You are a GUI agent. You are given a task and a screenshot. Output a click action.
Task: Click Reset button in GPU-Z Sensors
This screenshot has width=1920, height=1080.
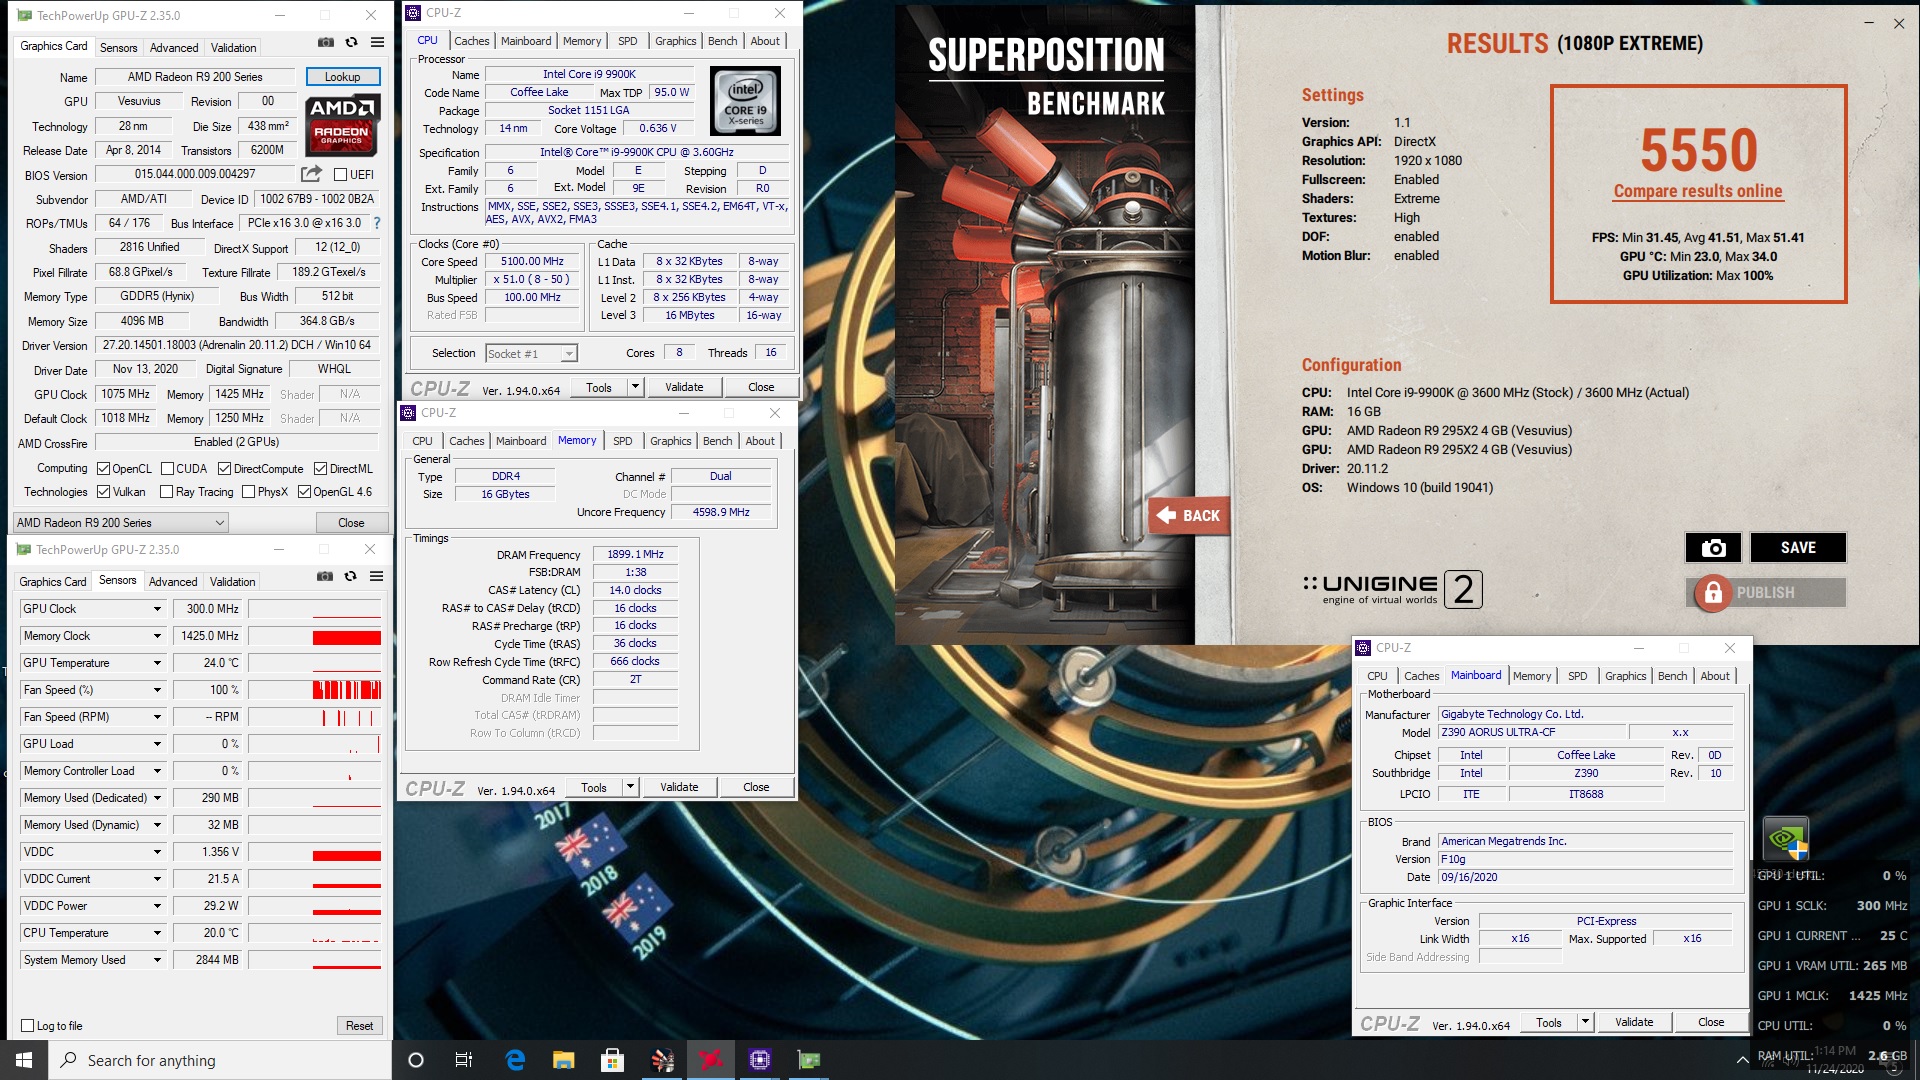[x=359, y=1026]
